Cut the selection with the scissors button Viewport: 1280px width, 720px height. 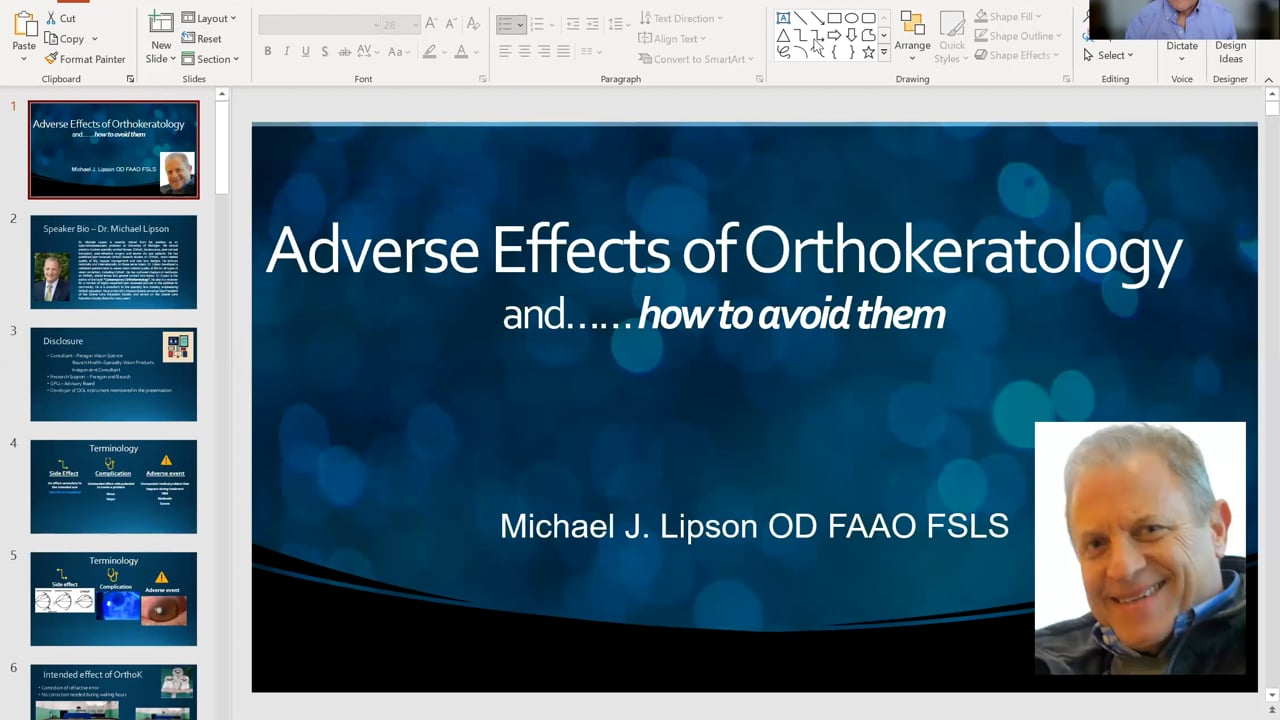click(61, 18)
